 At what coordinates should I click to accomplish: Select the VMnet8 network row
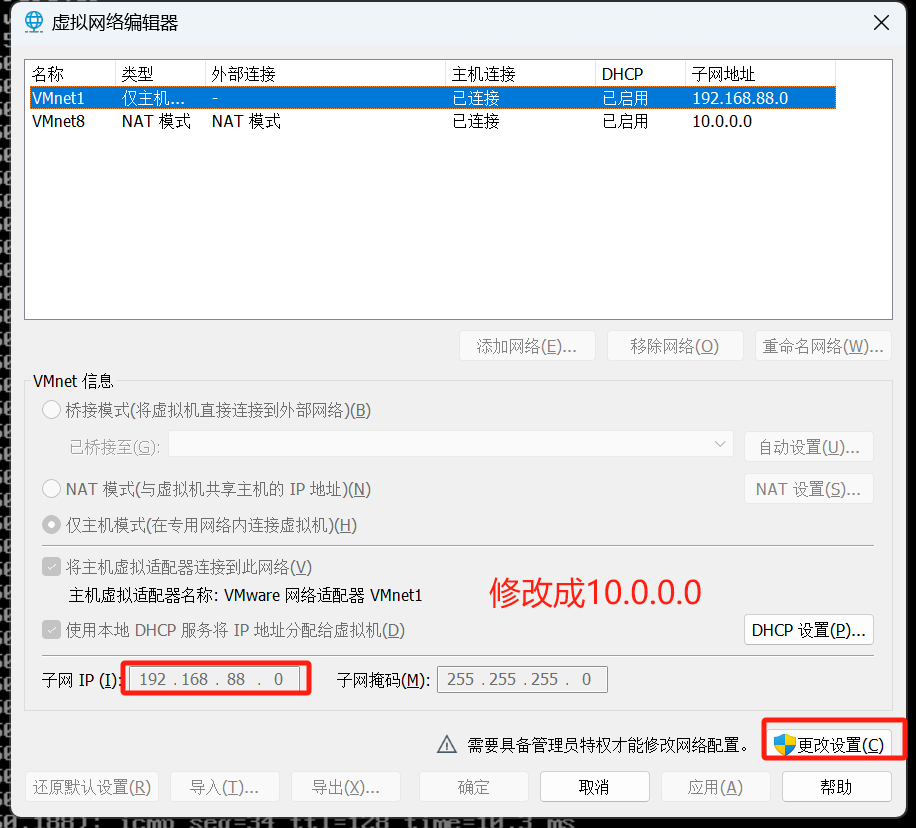(433, 121)
